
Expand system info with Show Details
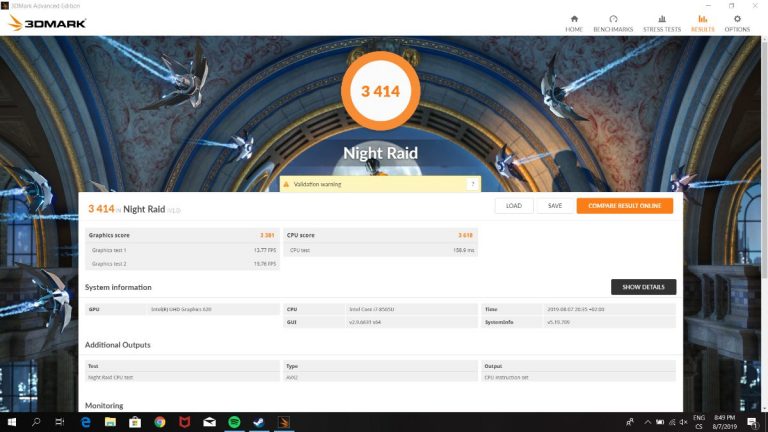pos(643,287)
